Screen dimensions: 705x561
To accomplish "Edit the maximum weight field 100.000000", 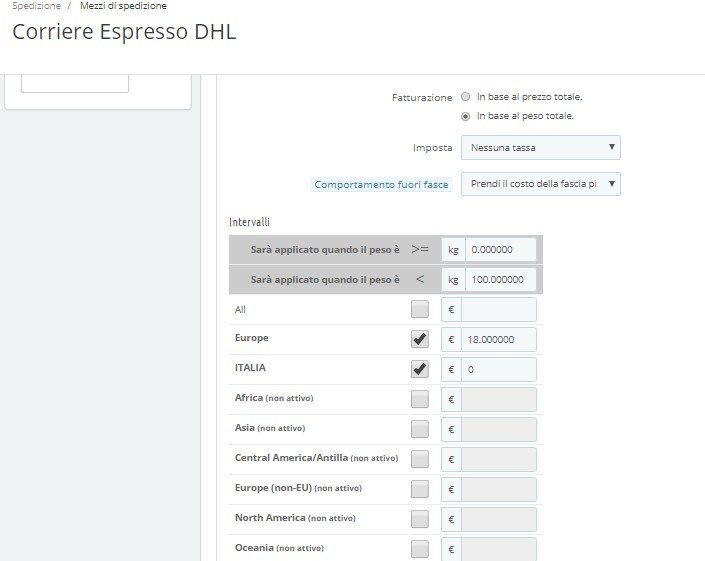I will pos(500,280).
